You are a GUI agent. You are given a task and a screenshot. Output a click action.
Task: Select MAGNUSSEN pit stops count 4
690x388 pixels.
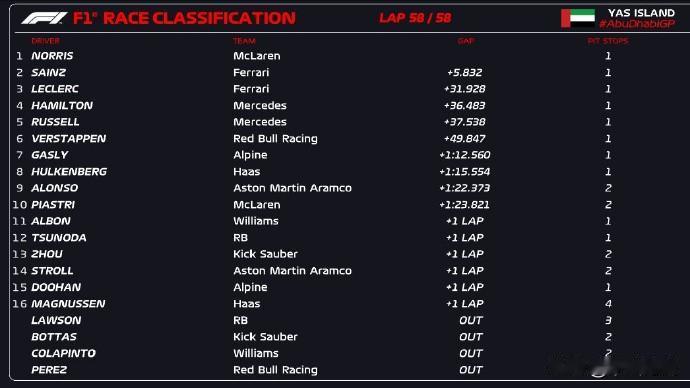(608, 304)
